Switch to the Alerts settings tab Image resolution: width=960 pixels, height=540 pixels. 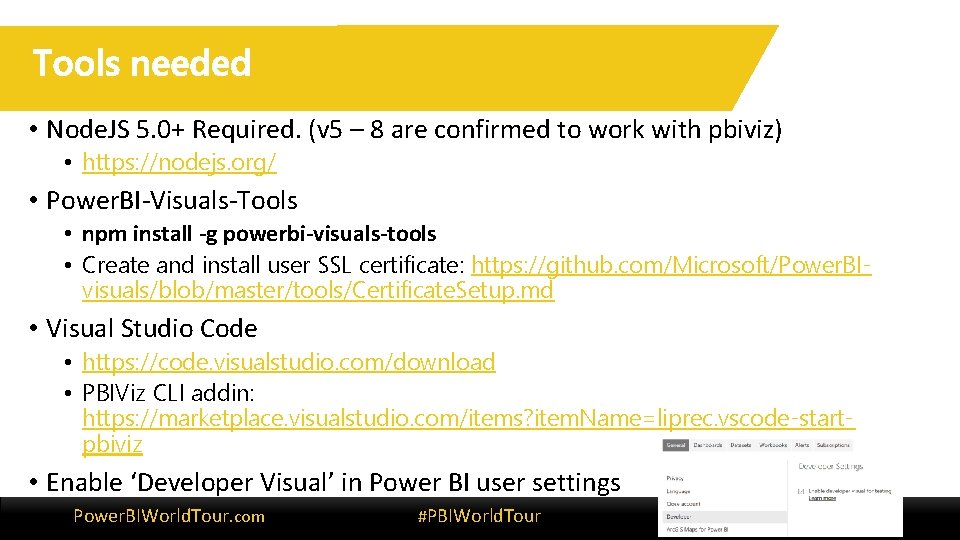point(801,445)
